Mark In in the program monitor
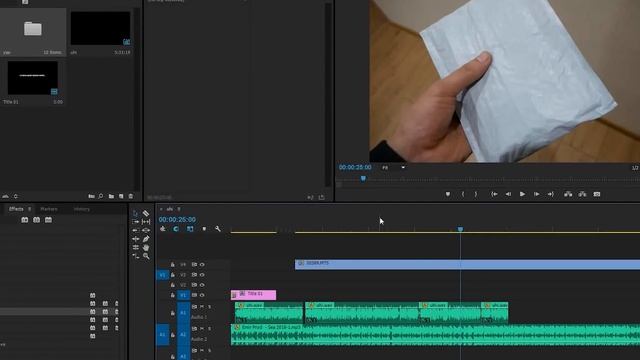 click(x=463, y=194)
